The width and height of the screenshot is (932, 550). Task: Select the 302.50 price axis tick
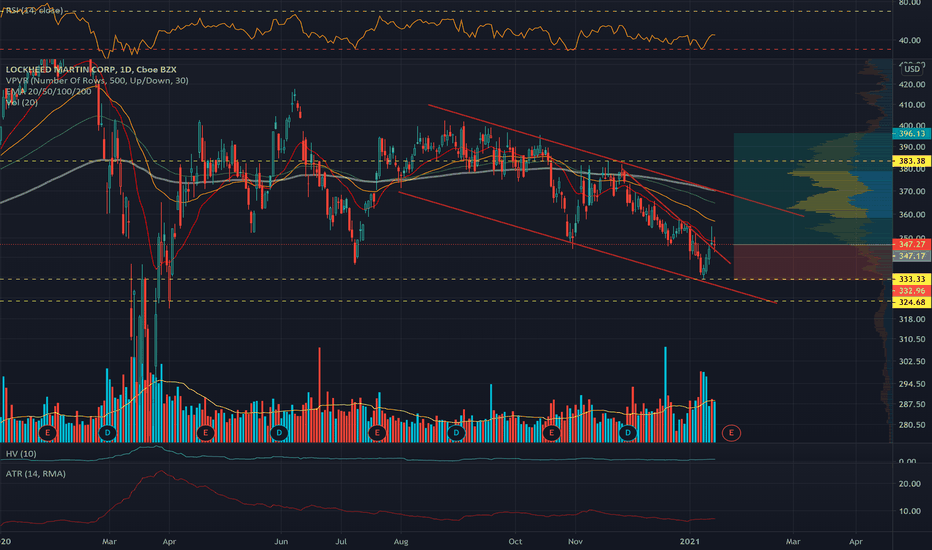coord(912,361)
